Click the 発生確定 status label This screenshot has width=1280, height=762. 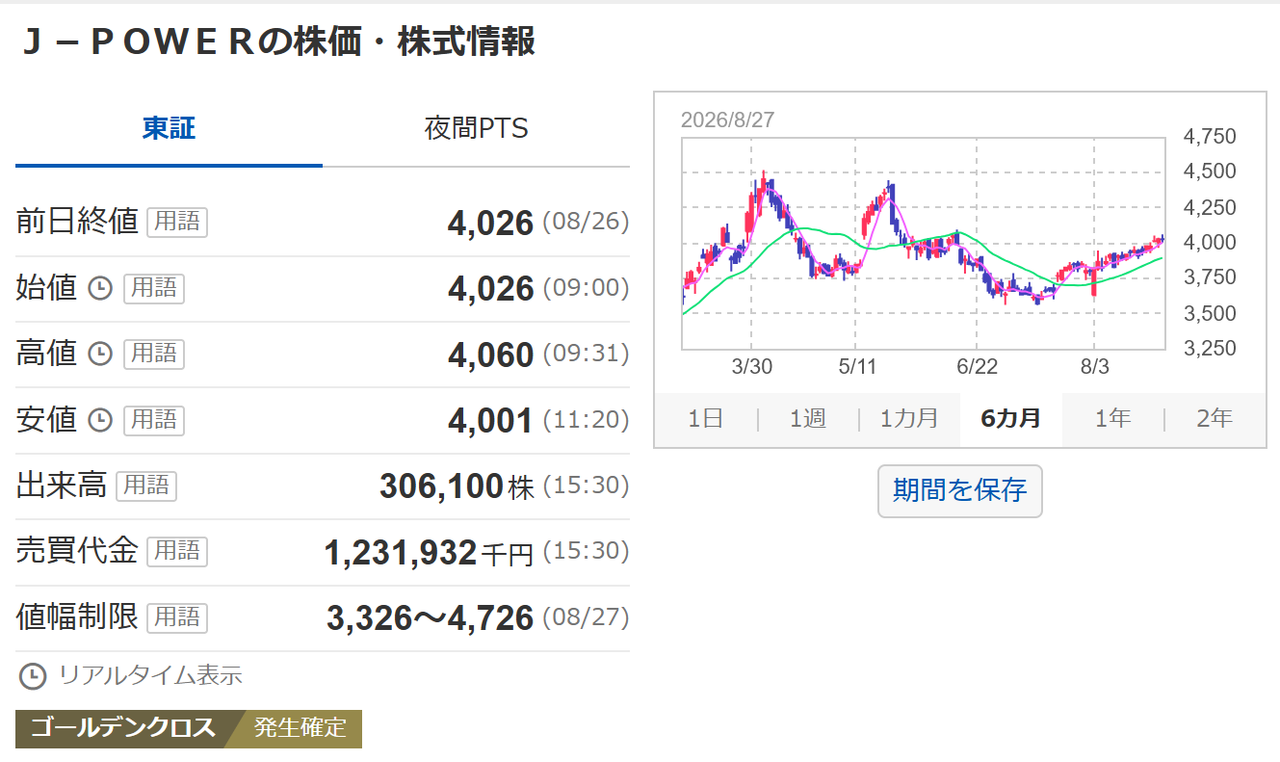pyautogui.click(x=300, y=729)
